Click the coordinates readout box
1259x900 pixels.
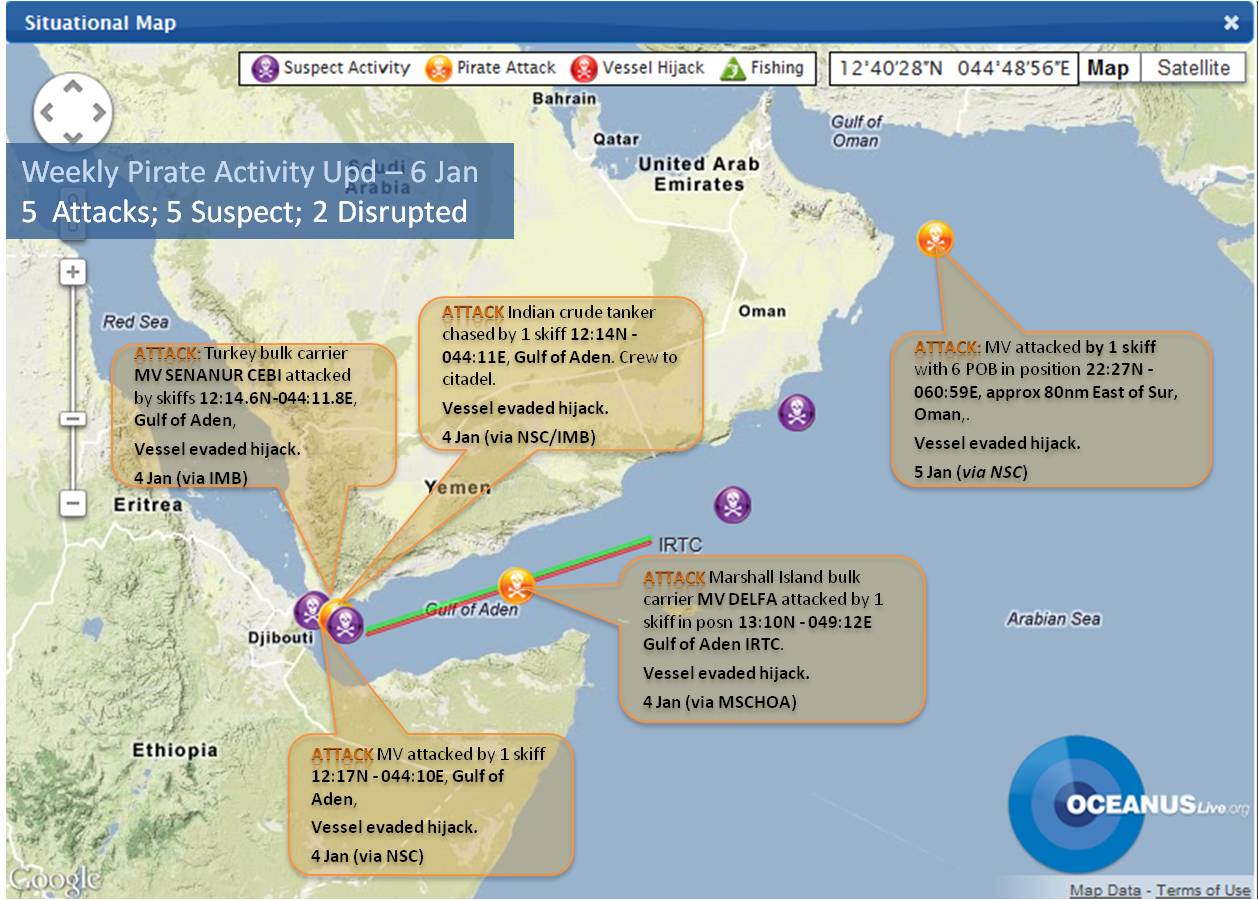pos(953,68)
